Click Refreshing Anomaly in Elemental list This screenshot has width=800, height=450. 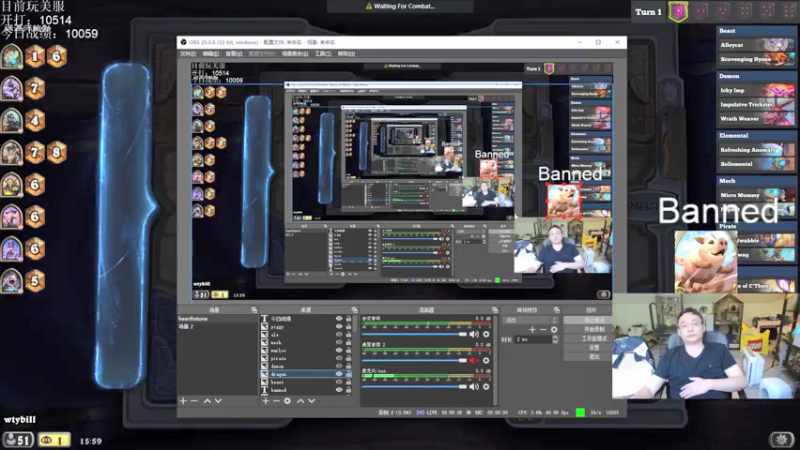point(757,149)
